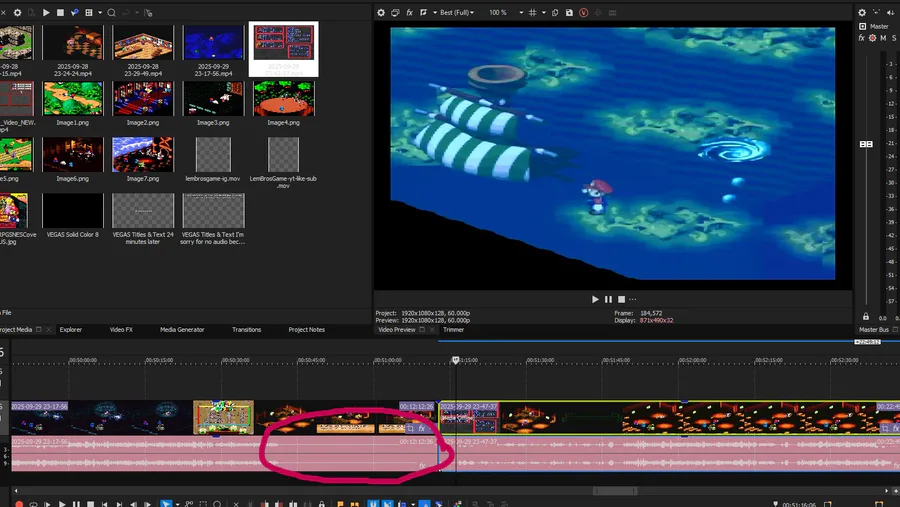
Task: Click preview on external monitor icon
Action: [x=395, y=13]
